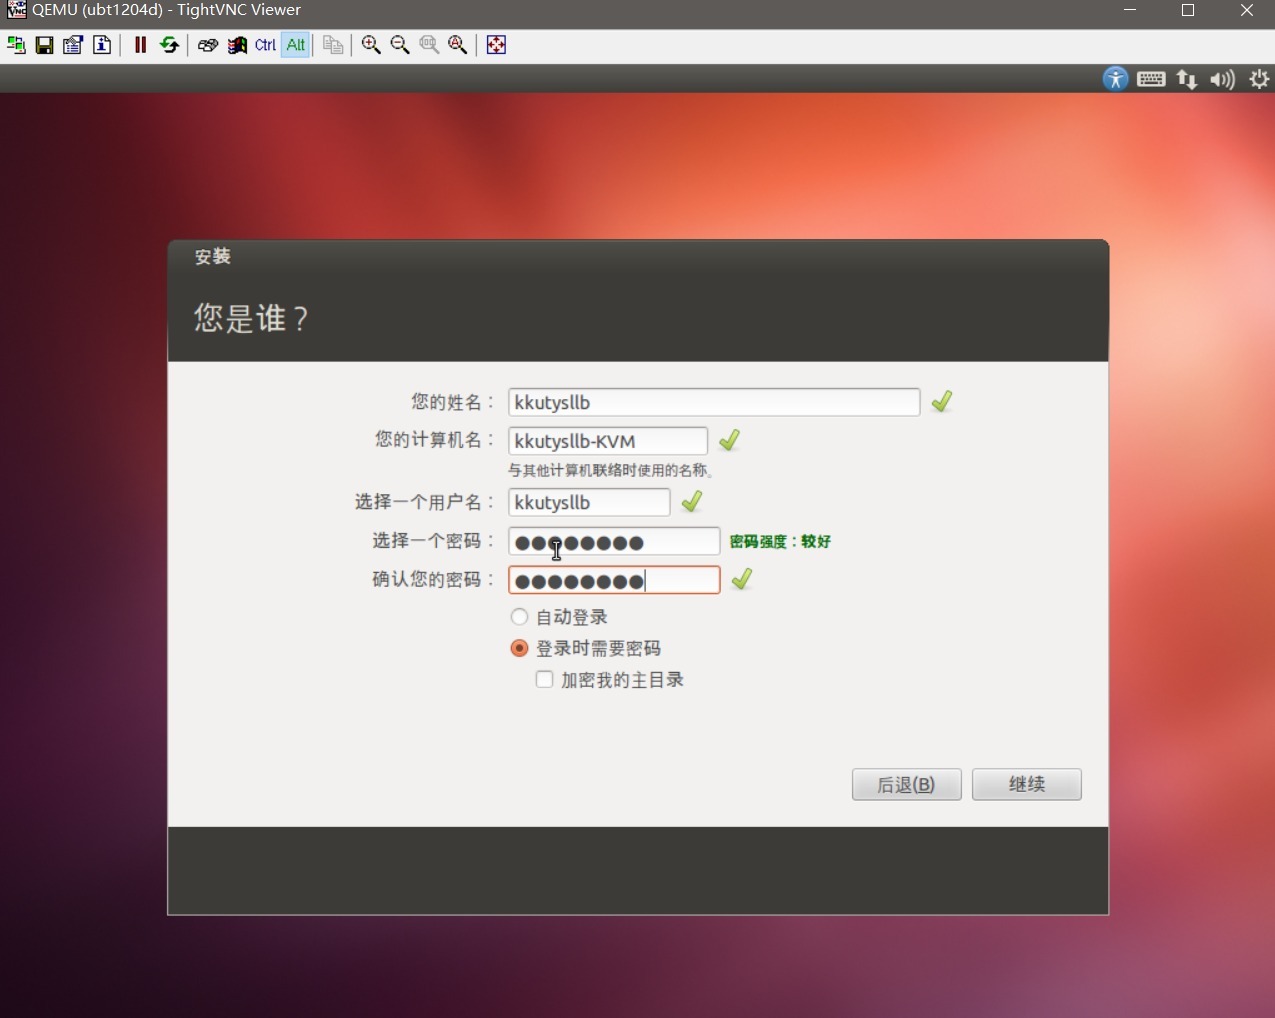
Task: Maximize the TightVNC Viewer window
Action: point(1188,10)
